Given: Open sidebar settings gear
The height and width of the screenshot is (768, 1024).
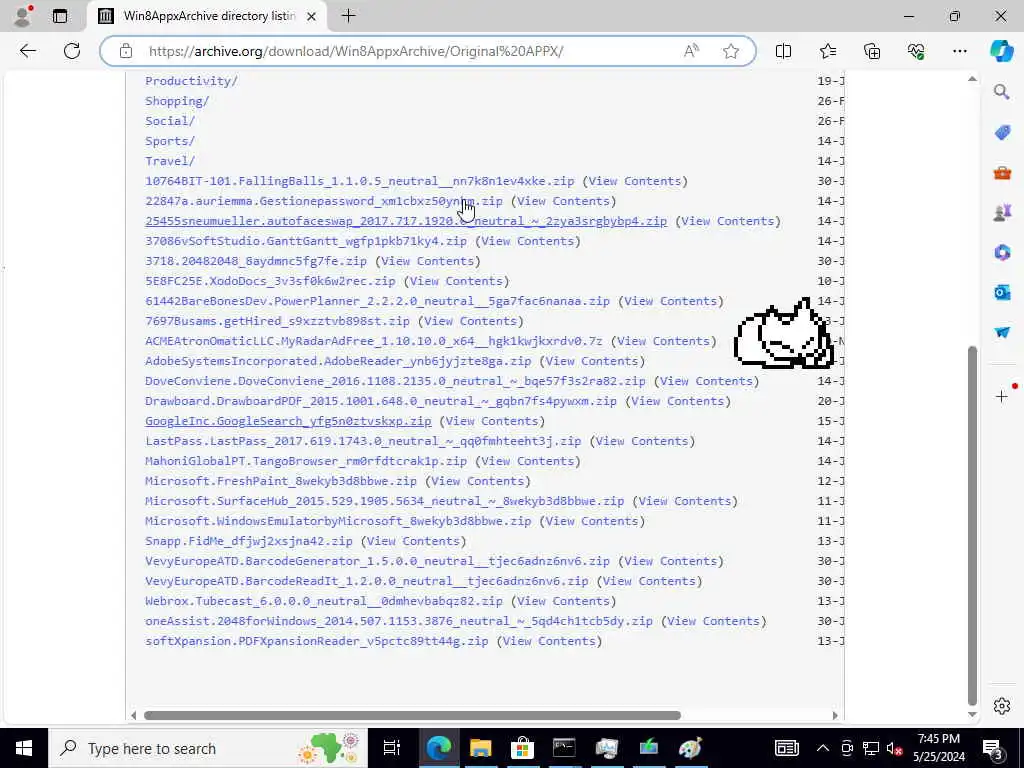Looking at the screenshot, I should (1002, 706).
